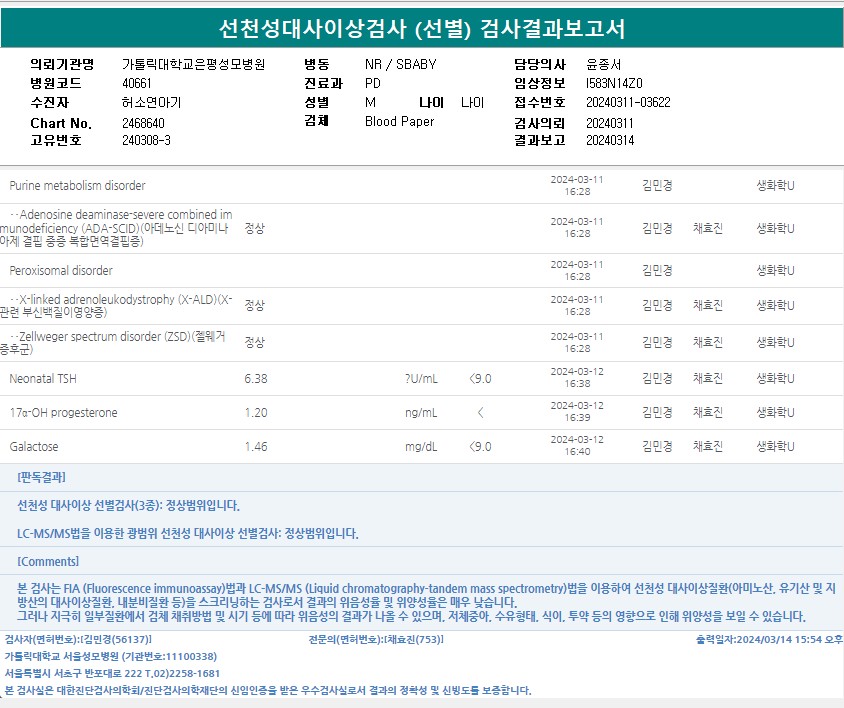Image resolution: width=844 pixels, height=708 pixels.
Task: Click the 17α-OH progesterone value 1.20
Action: [x=256, y=412]
